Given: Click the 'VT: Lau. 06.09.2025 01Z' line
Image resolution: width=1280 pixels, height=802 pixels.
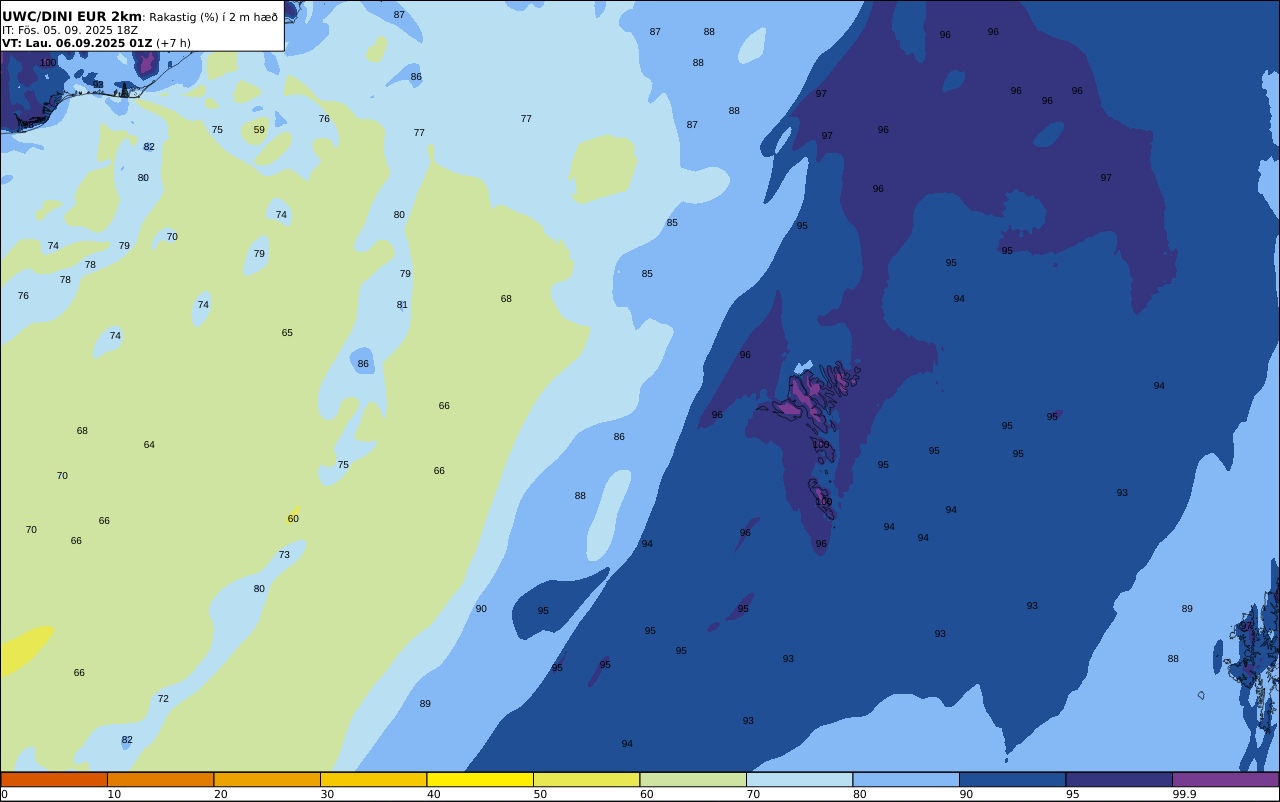Looking at the screenshot, I should point(77,43).
